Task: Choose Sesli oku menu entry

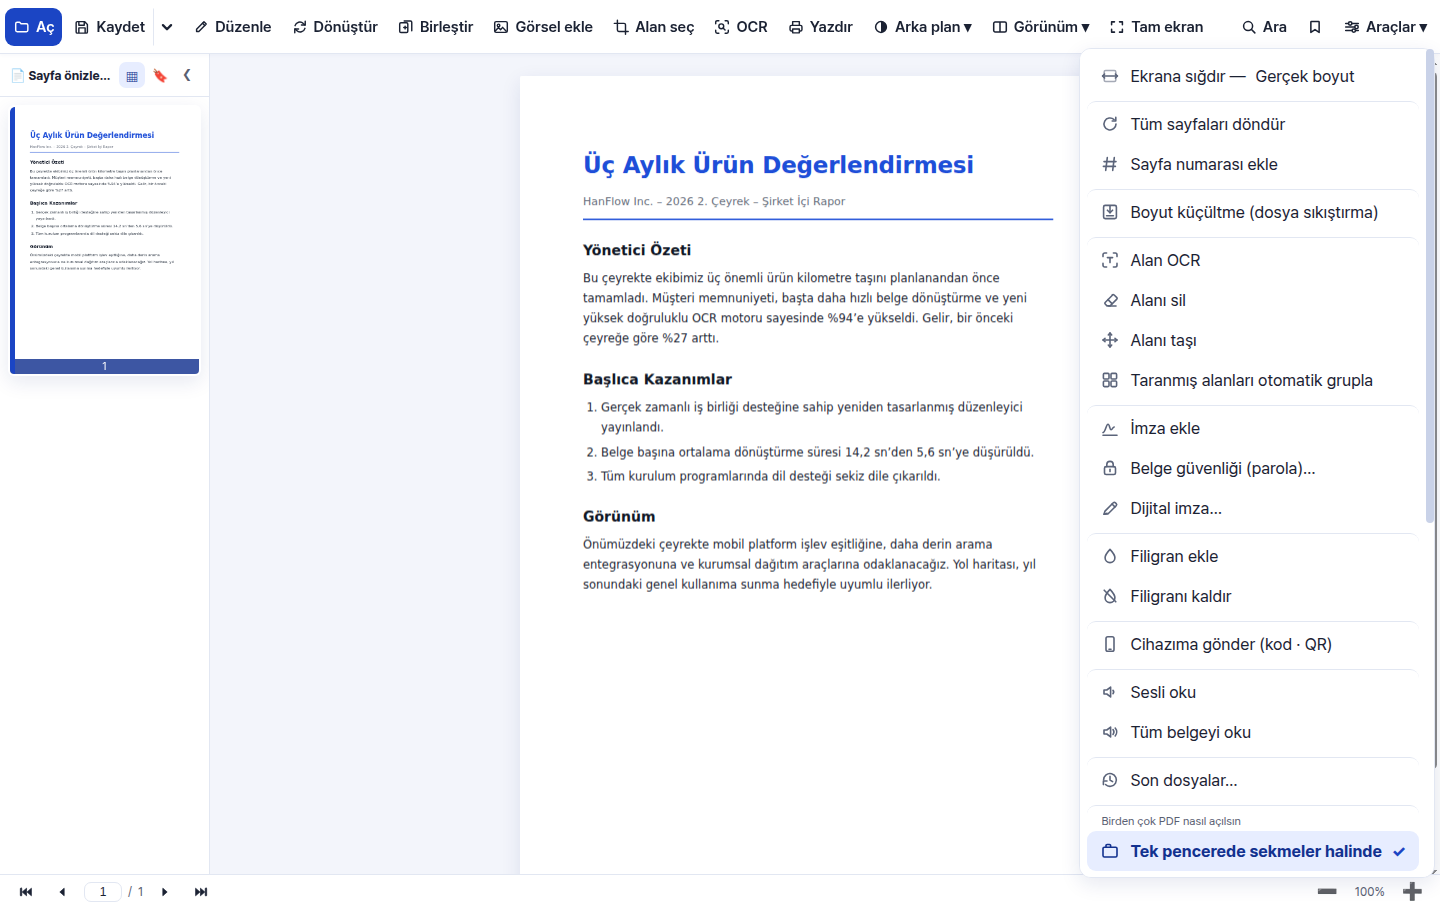Action: (x=1253, y=692)
